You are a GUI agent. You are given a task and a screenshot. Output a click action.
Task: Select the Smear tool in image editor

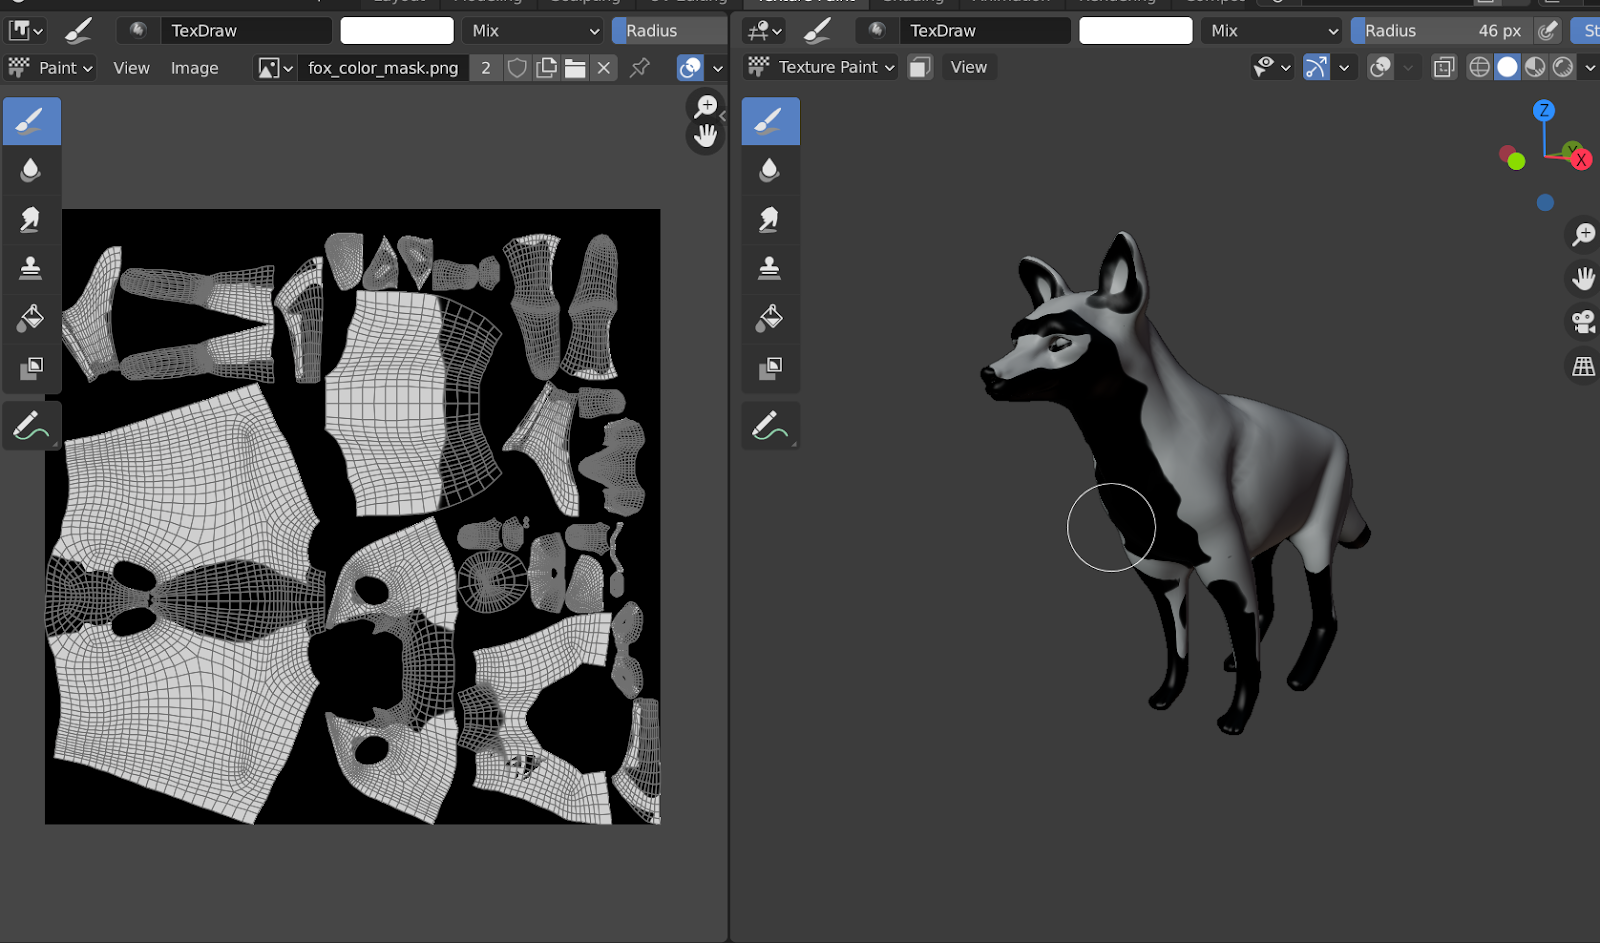31,219
